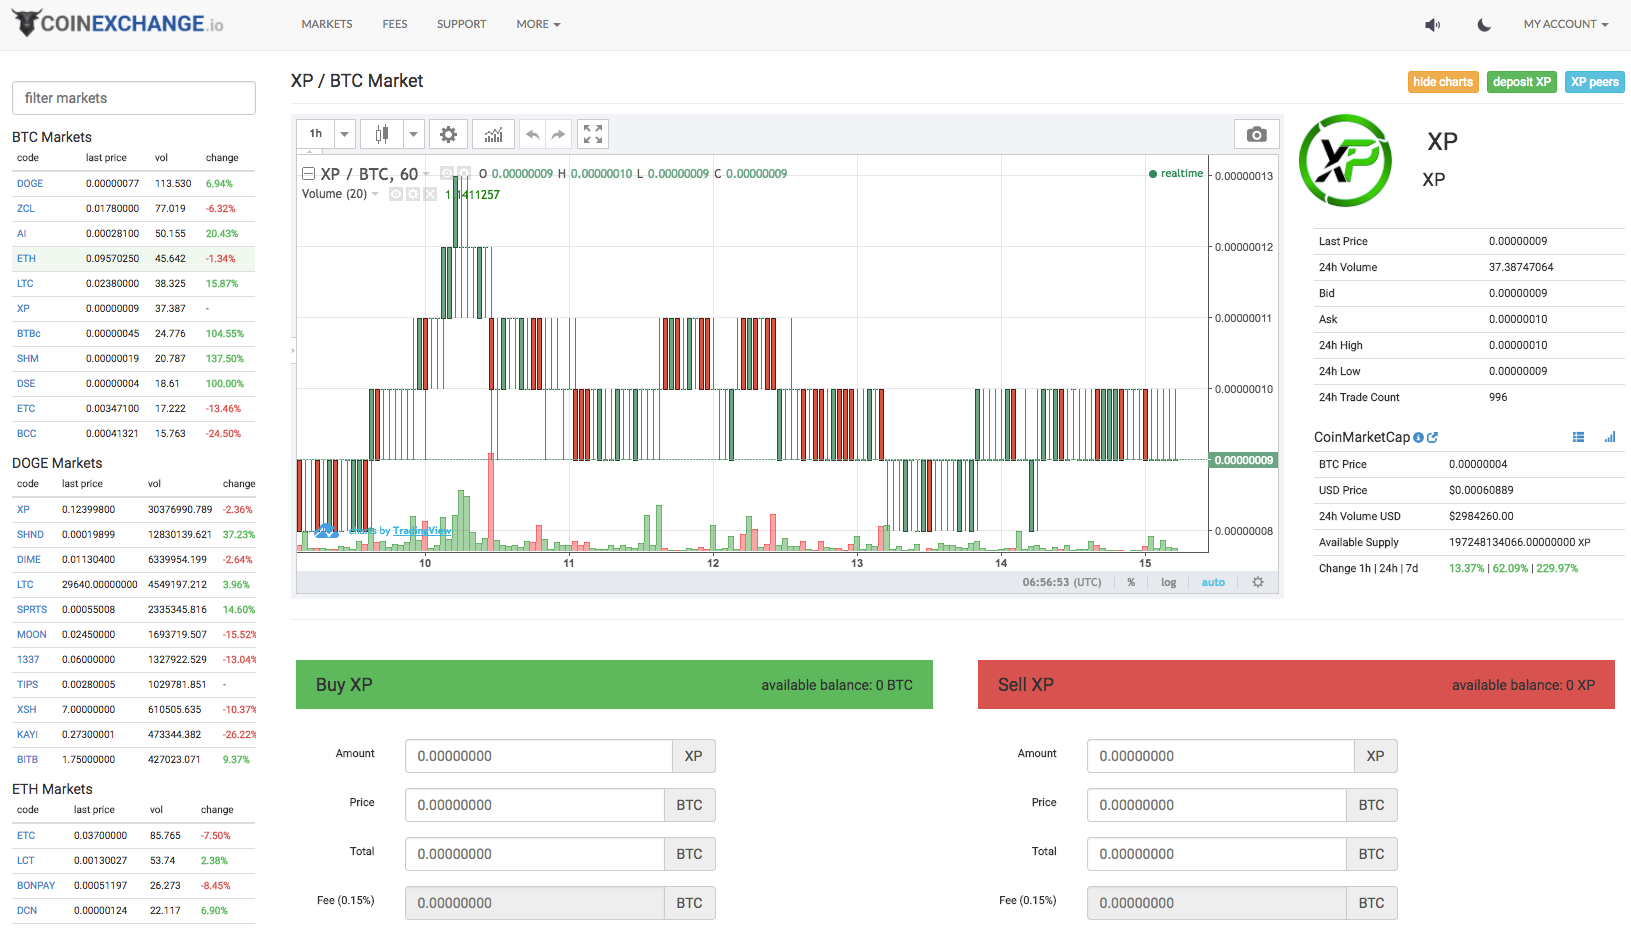The image size is (1631, 929).
Task: Open SHM in BTC Markets
Action: click(x=28, y=359)
